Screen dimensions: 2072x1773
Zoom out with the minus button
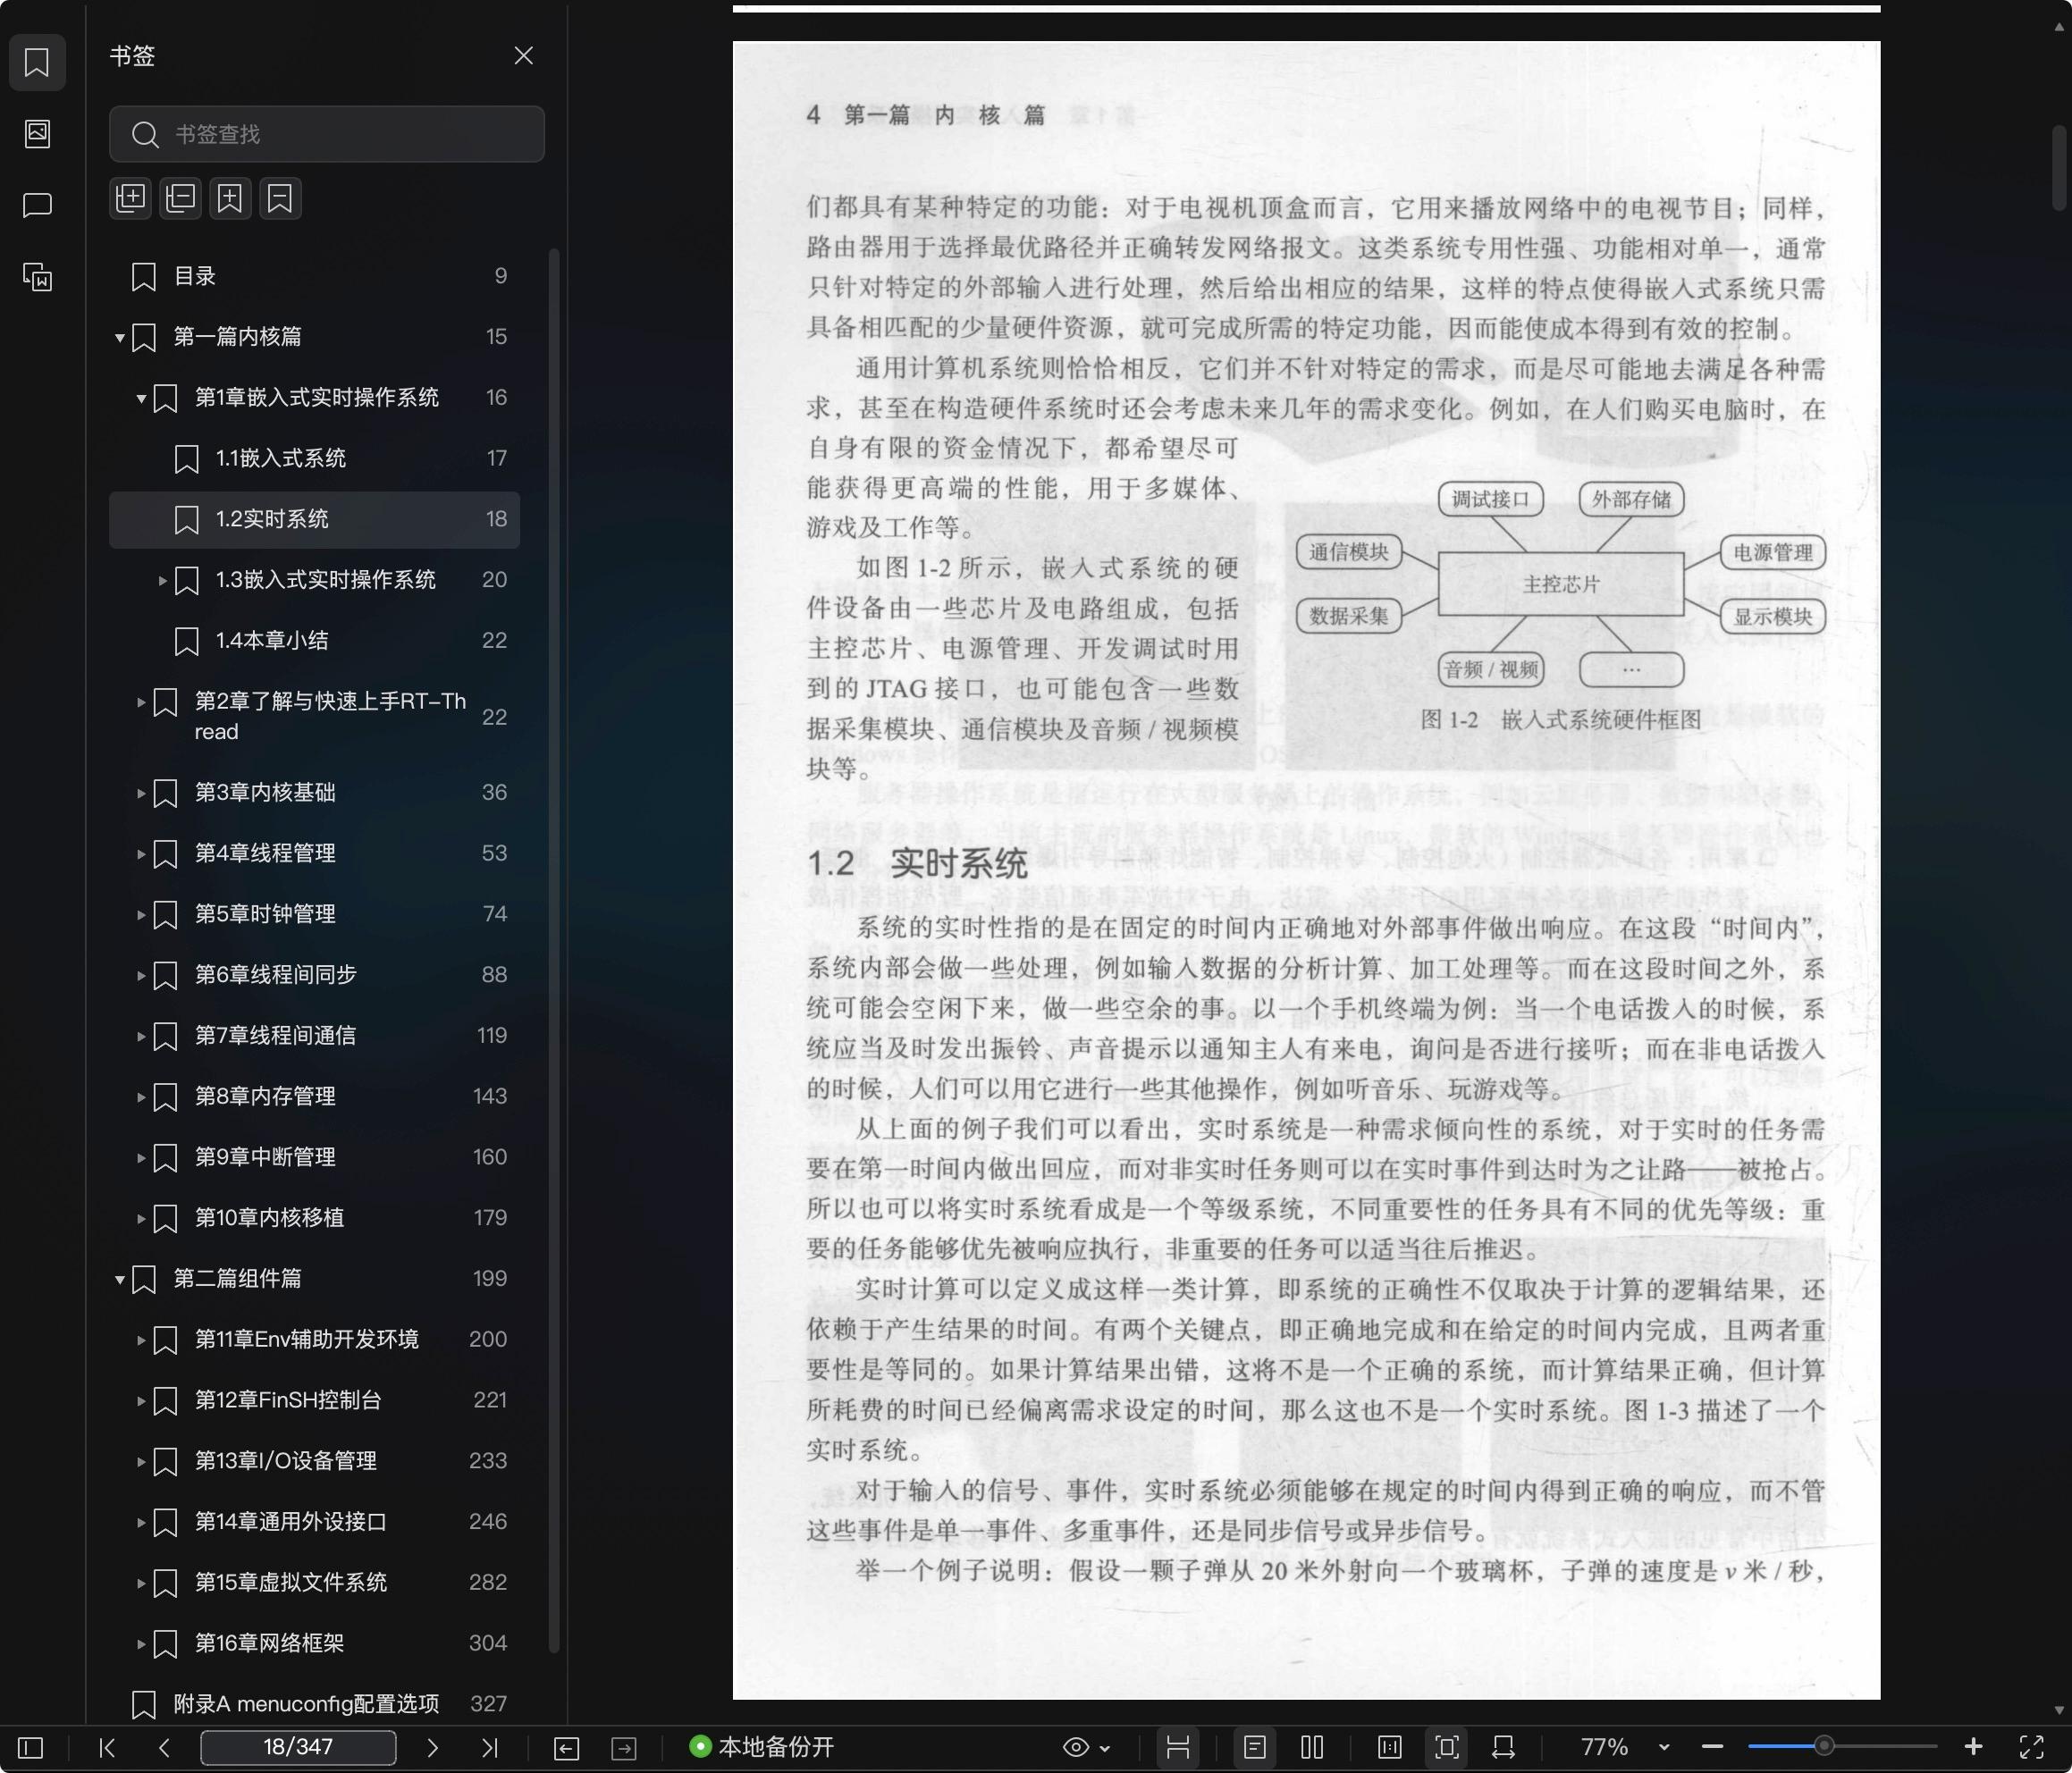point(1712,1748)
